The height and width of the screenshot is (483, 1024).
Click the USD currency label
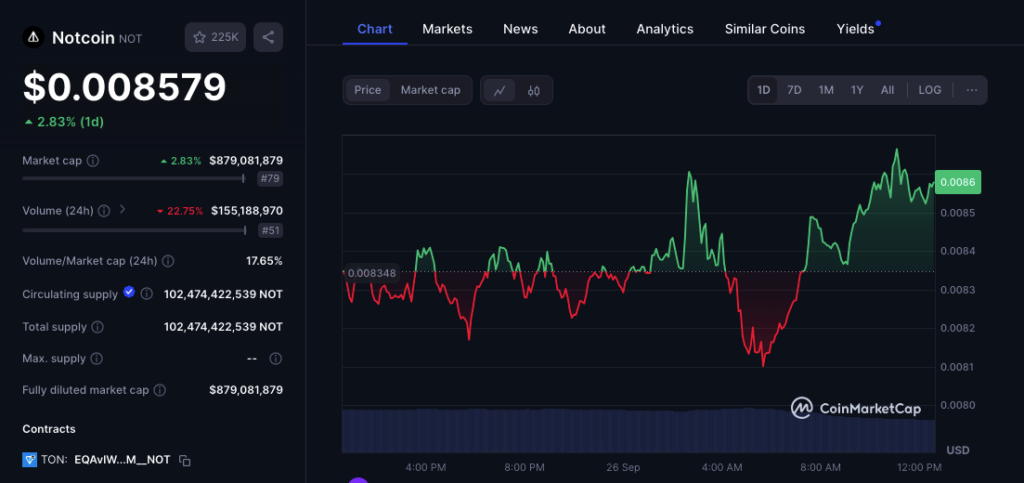(x=958, y=450)
